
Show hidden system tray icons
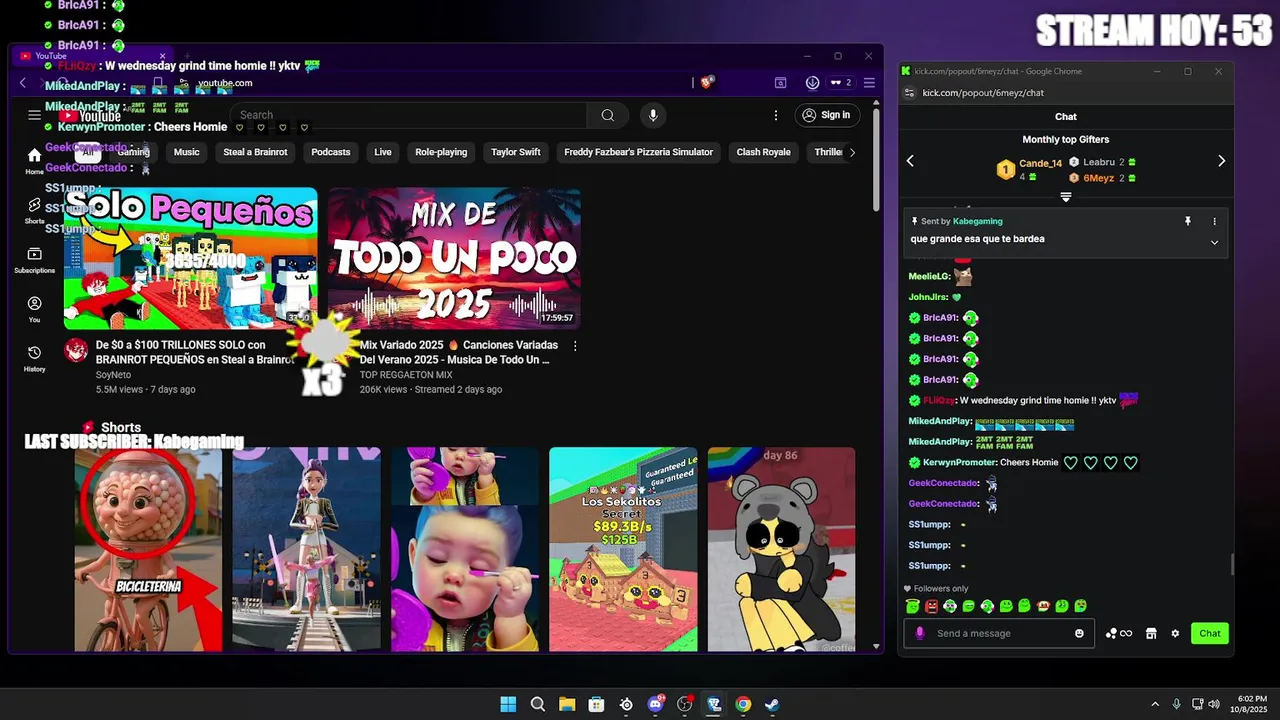[x=1155, y=704]
